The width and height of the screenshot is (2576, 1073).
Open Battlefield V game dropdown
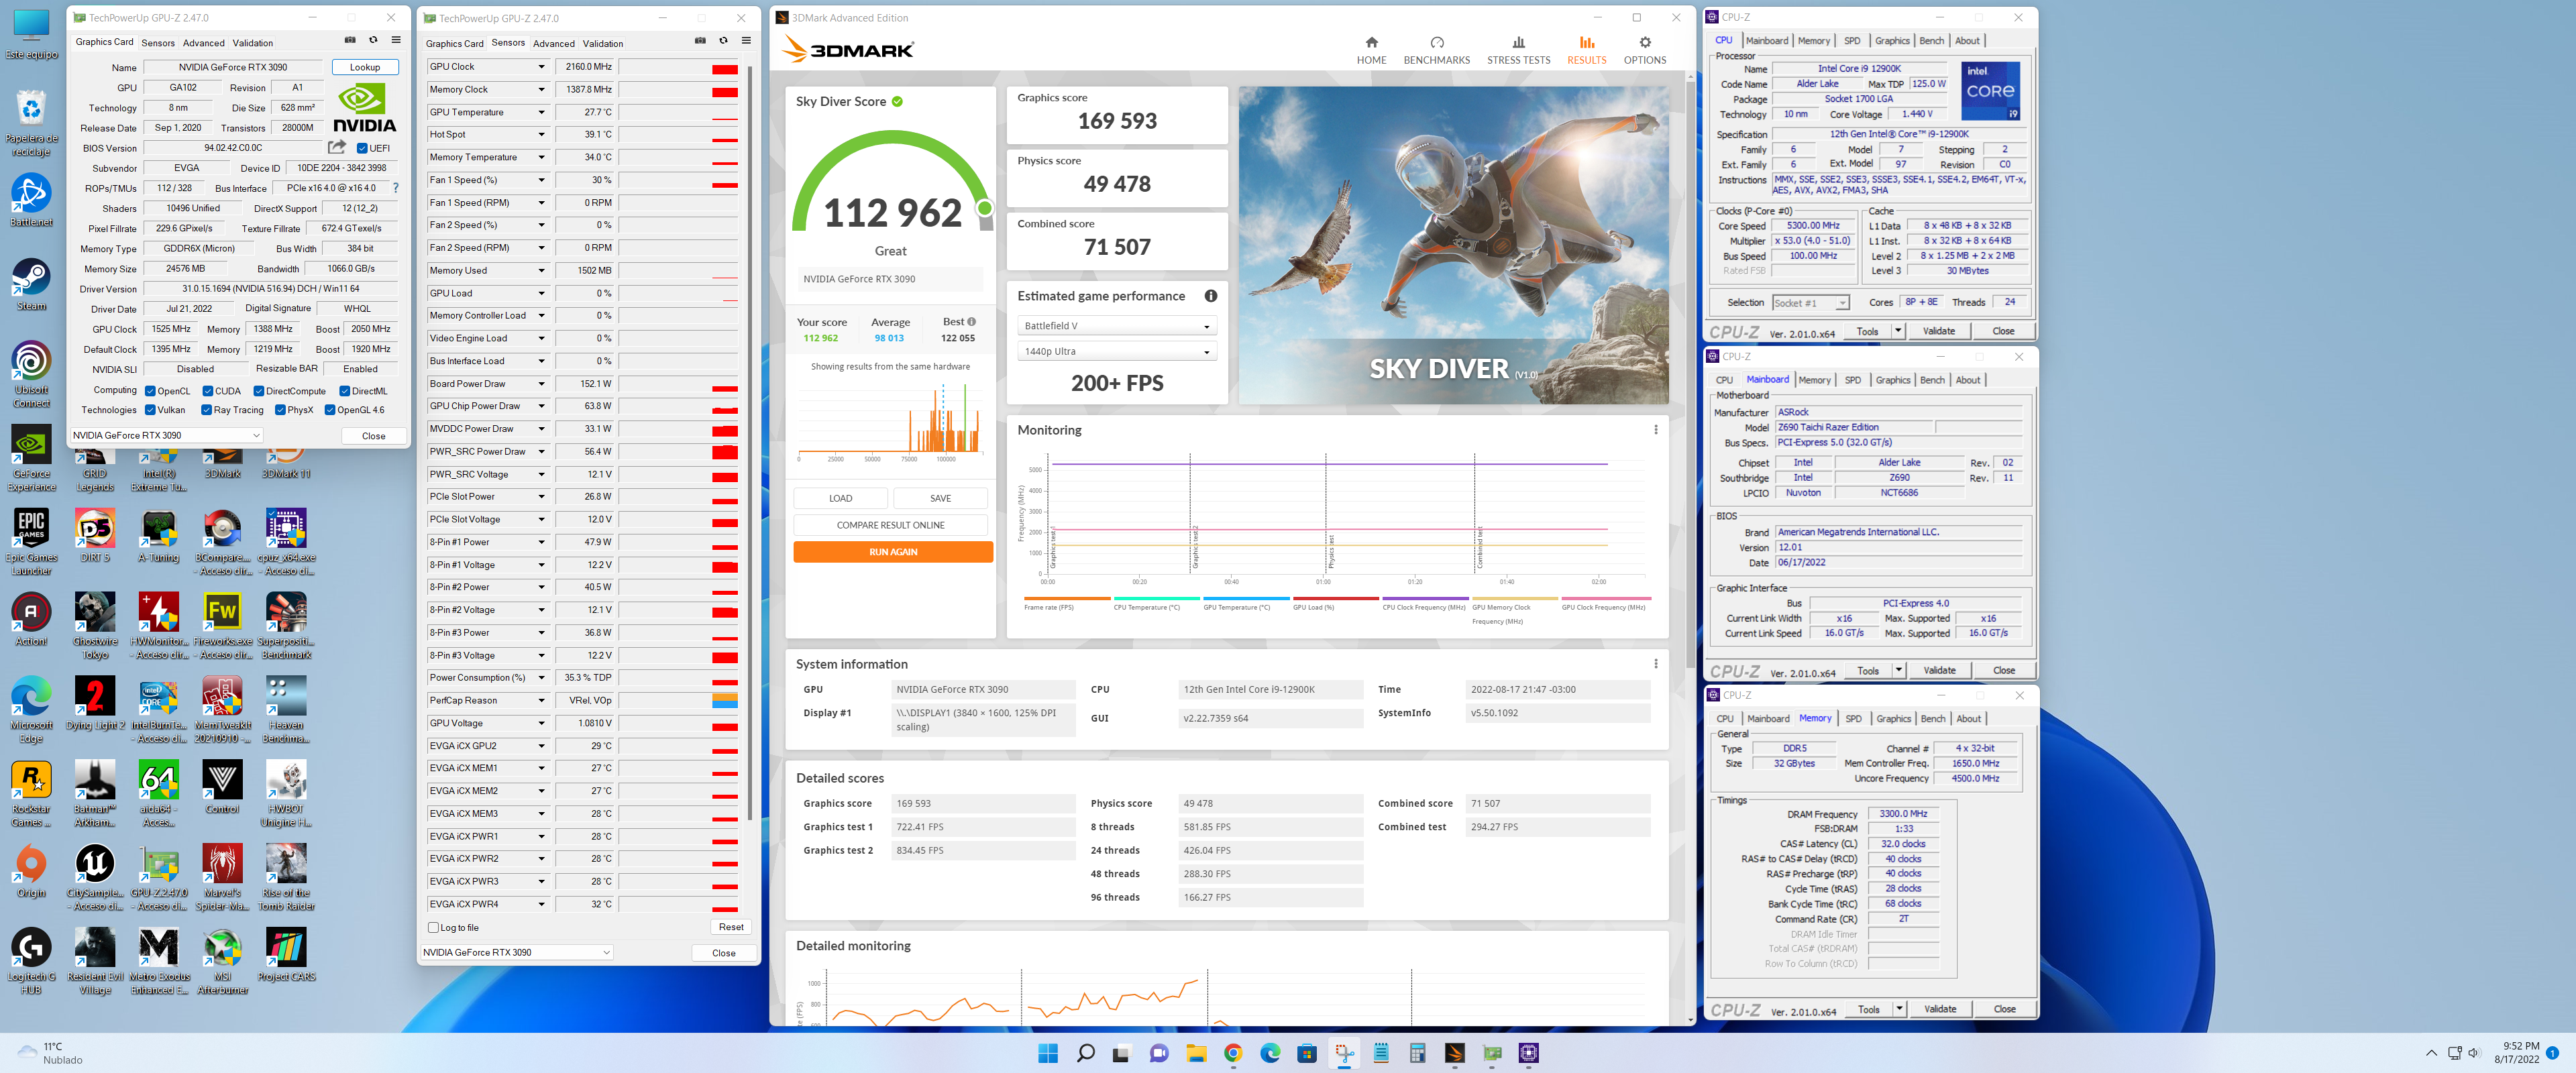pyautogui.click(x=1116, y=326)
